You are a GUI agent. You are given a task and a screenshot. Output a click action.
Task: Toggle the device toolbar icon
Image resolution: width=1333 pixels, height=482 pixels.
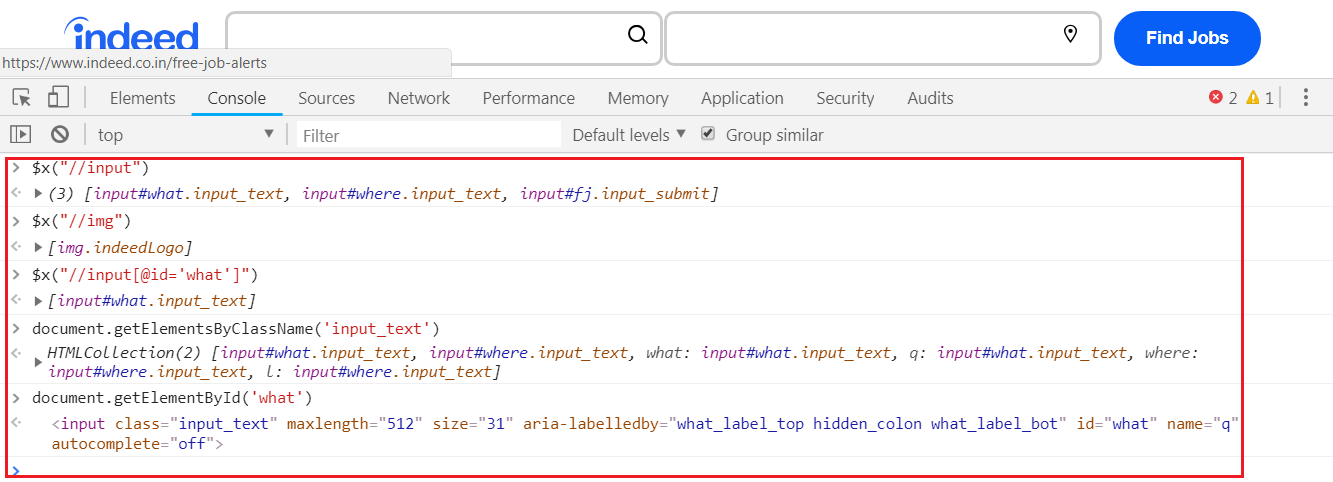click(x=58, y=97)
